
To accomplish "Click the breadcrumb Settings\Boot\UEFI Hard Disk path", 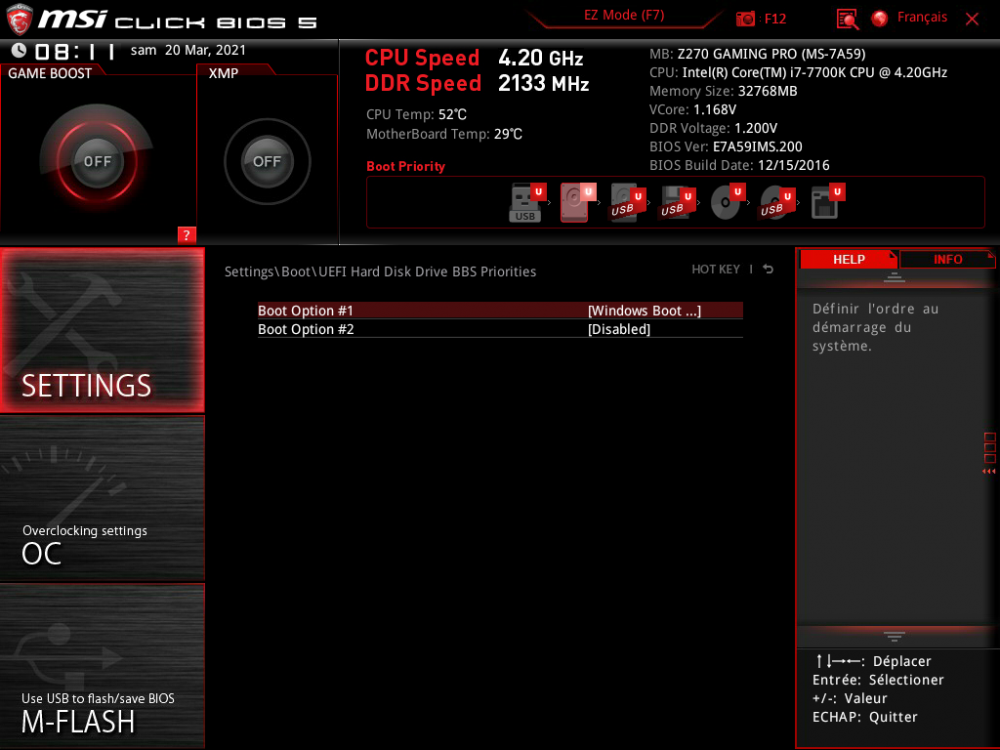I will (x=380, y=272).
